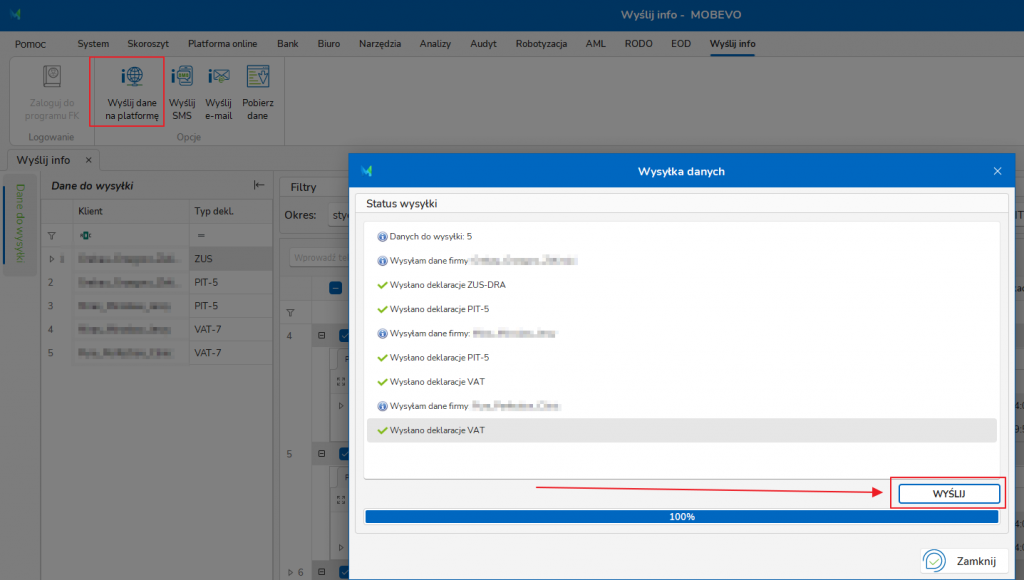Open the AML menu
The image size is (1024, 580).
point(596,44)
